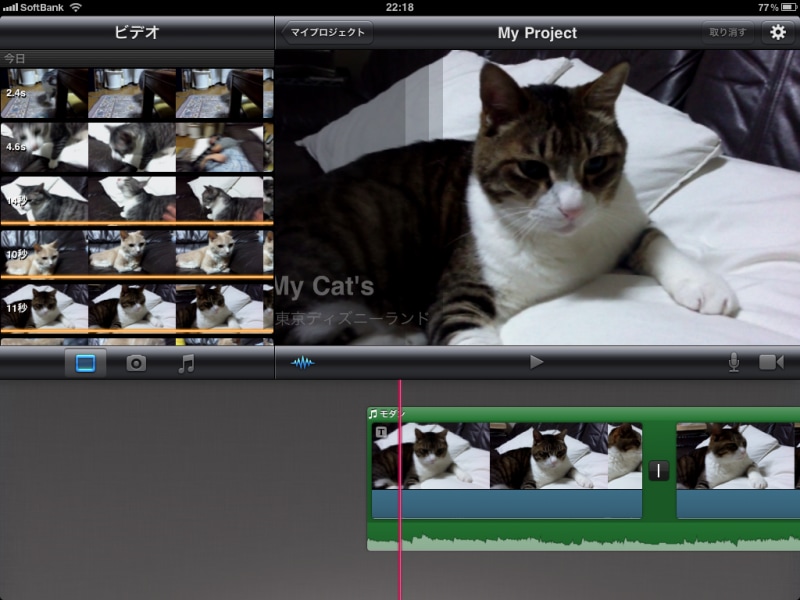Play the project preview
The height and width of the screenshot is (600, 800).
click(536, 362)
